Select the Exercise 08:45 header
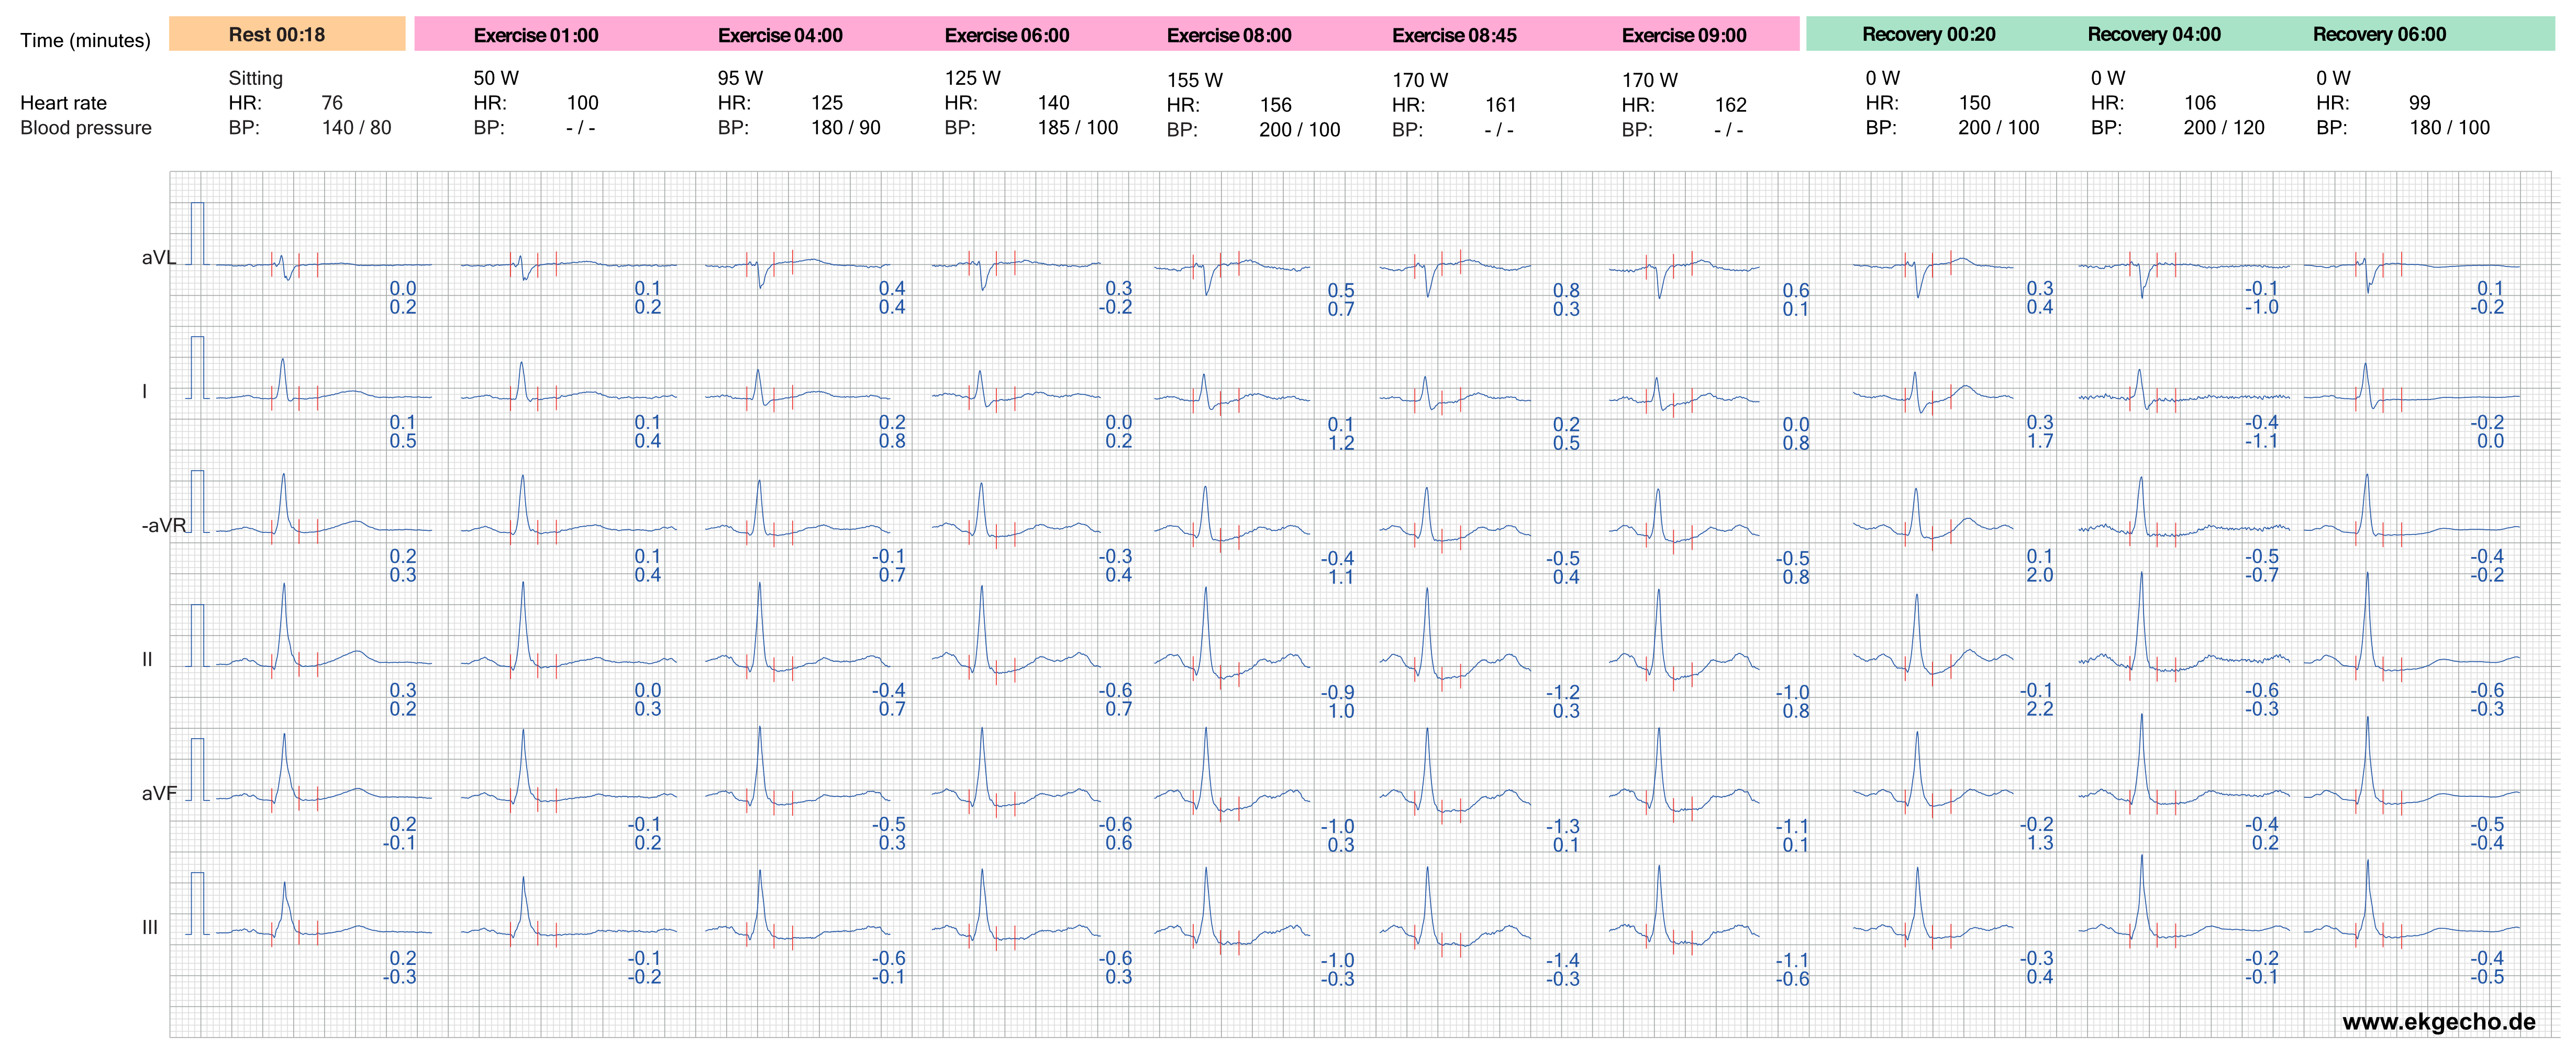The height and width of the screenshot is (1057, 2576). pos(1454,35)
